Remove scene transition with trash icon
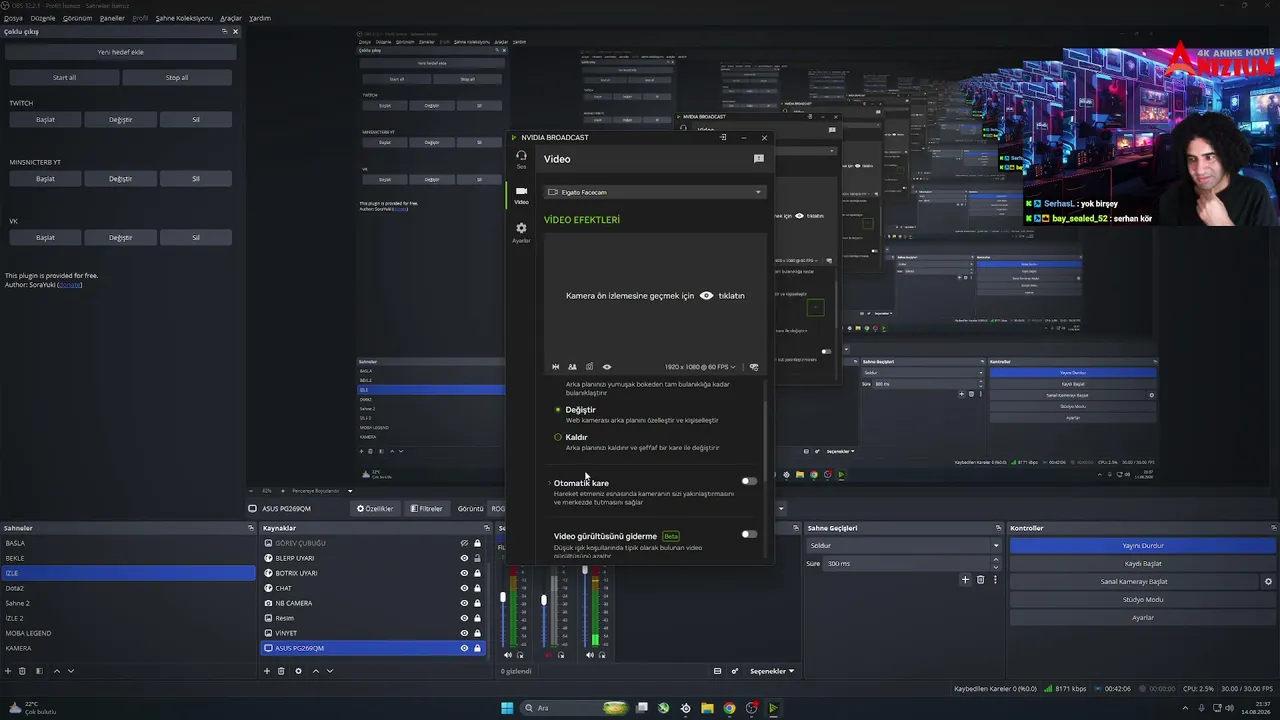This screenshot has width=1280, height=720. (x=980, y=580)
